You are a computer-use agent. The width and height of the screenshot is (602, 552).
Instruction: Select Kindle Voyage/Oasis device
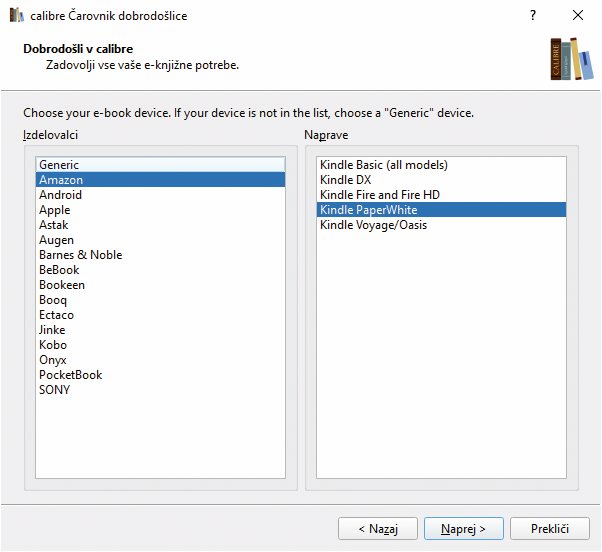(441, 225)
